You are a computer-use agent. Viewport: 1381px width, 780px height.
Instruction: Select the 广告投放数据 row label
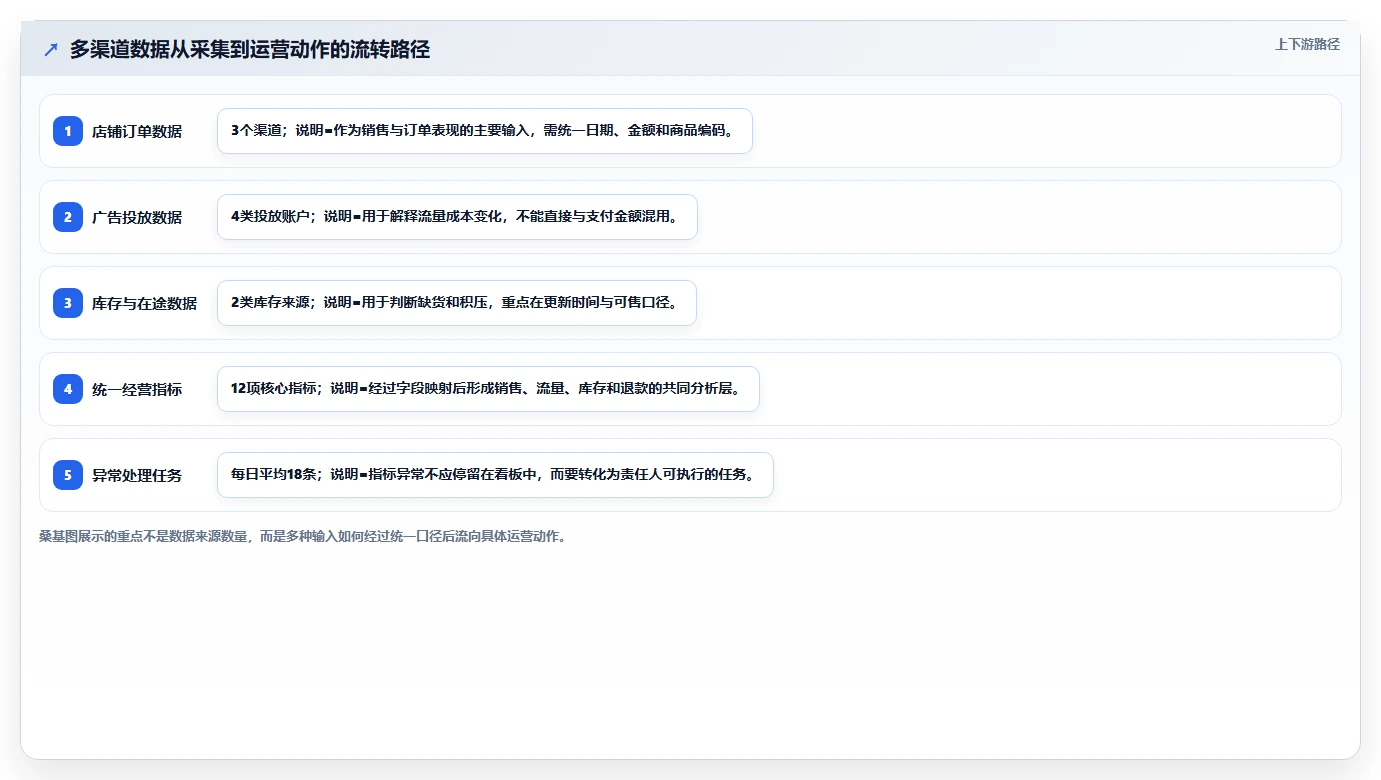tap(137, 217)
